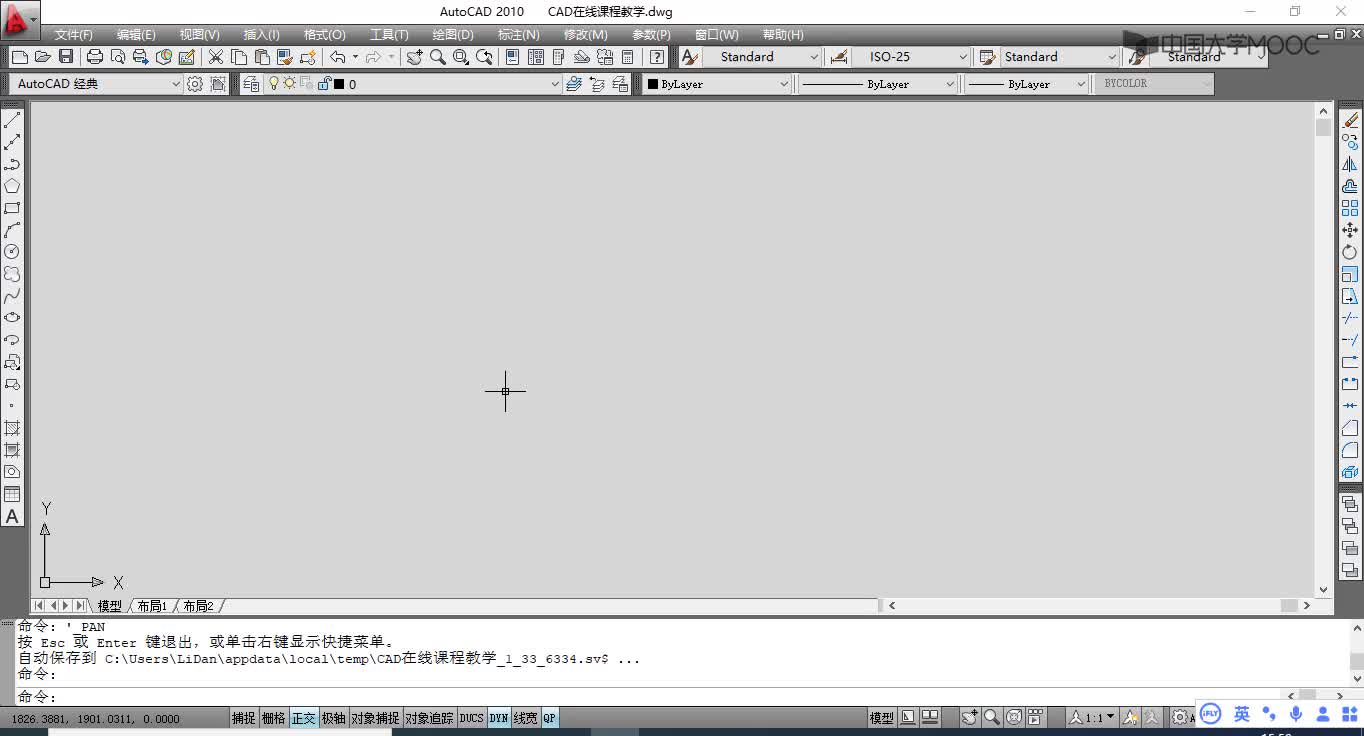Select the Circle tool
Screen dimensions: 1364x736
coord(12,251)
